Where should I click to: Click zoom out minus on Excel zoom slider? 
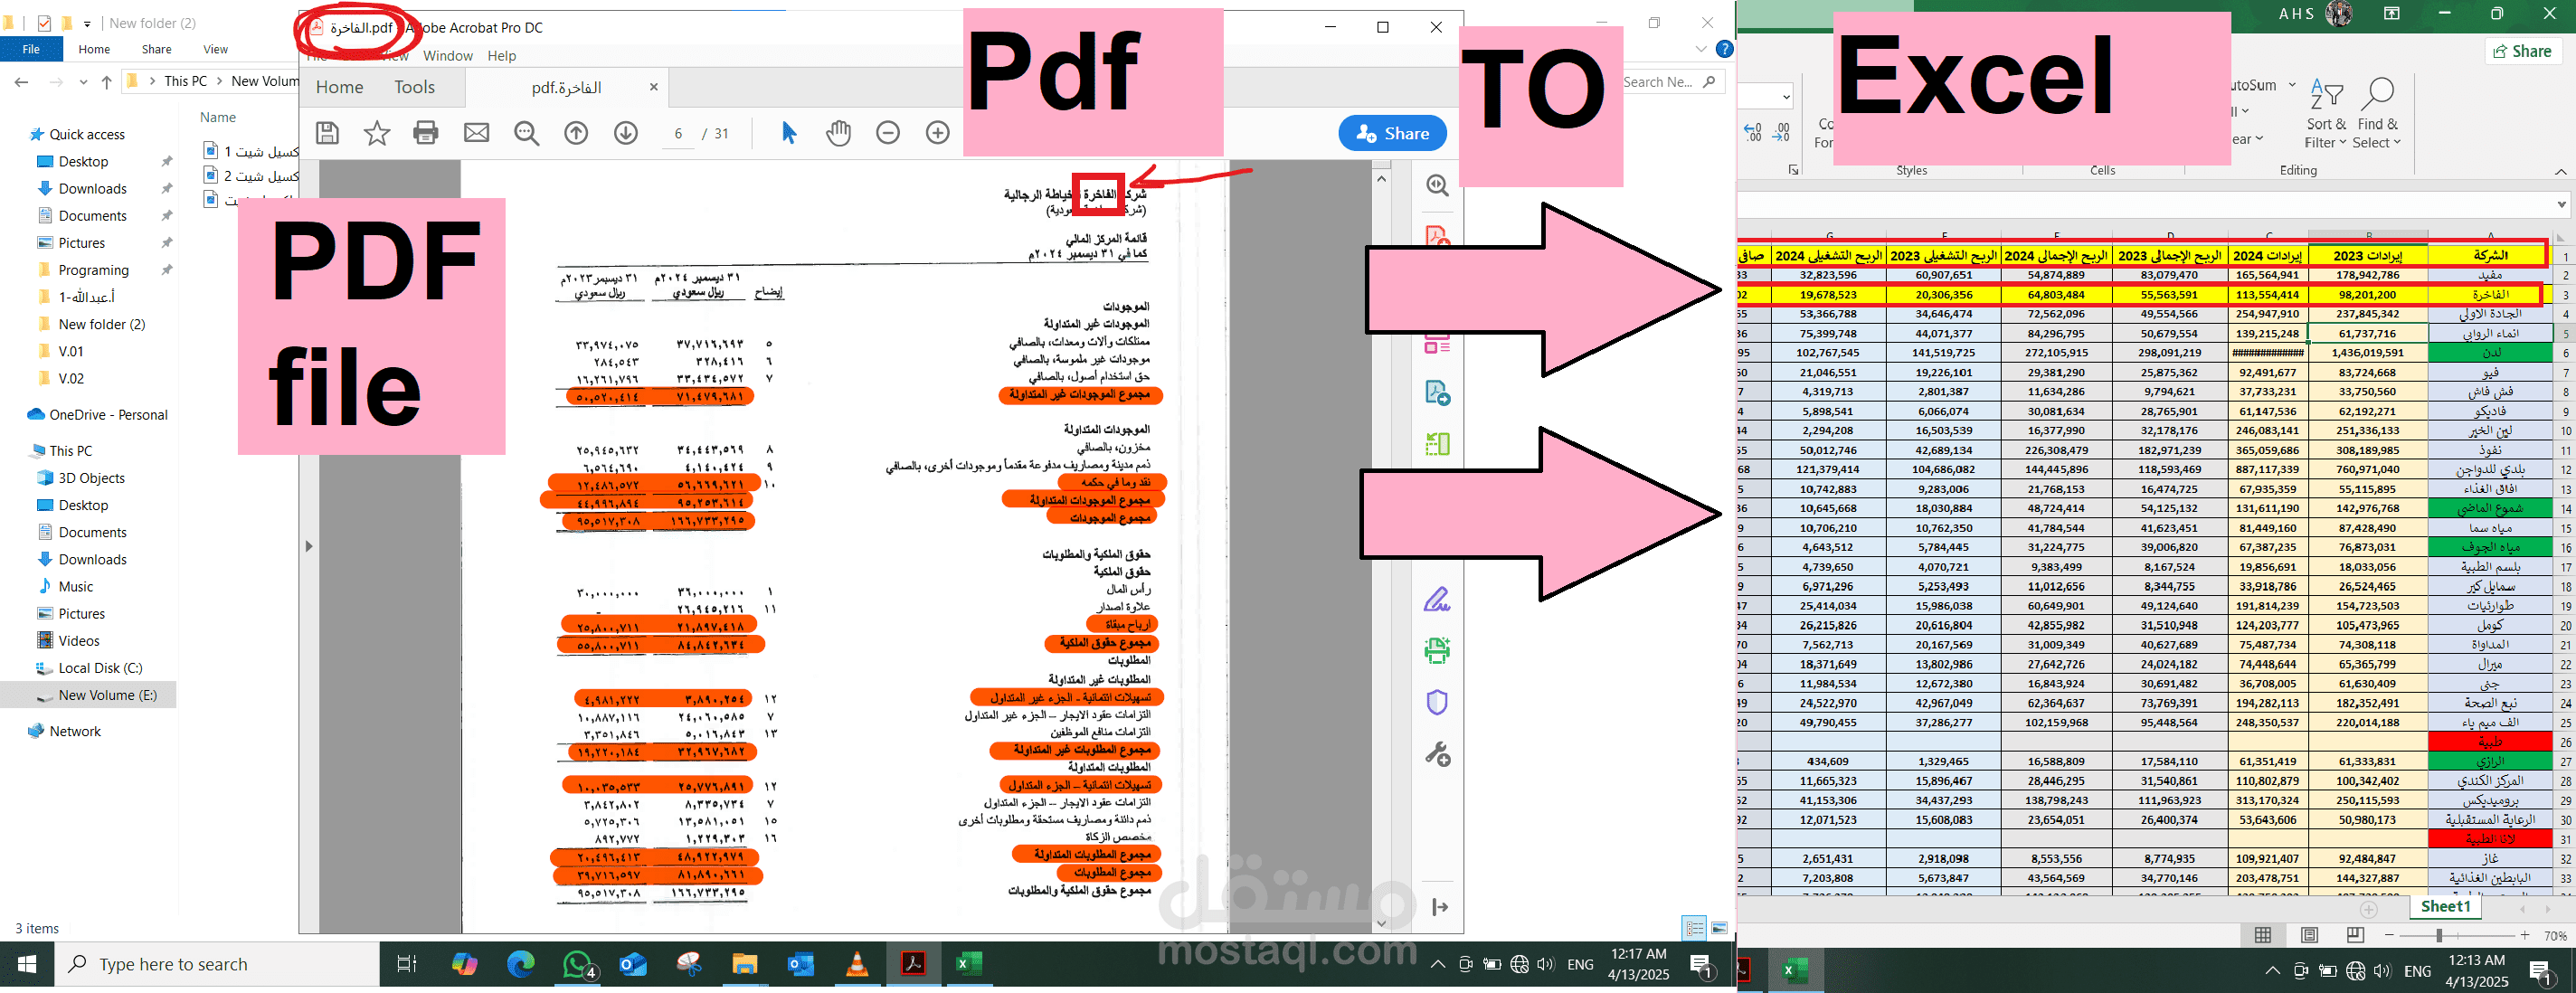click(x=2390, y=935)
